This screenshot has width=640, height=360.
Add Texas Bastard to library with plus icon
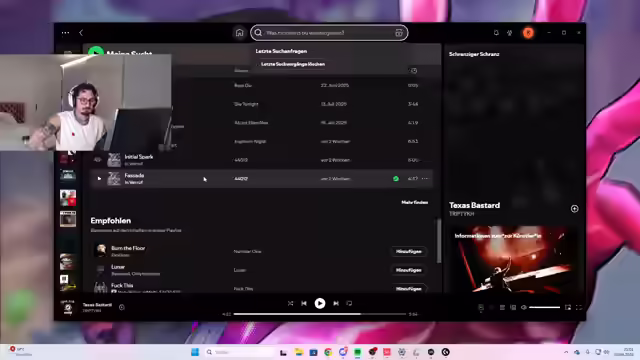point(574,209)
